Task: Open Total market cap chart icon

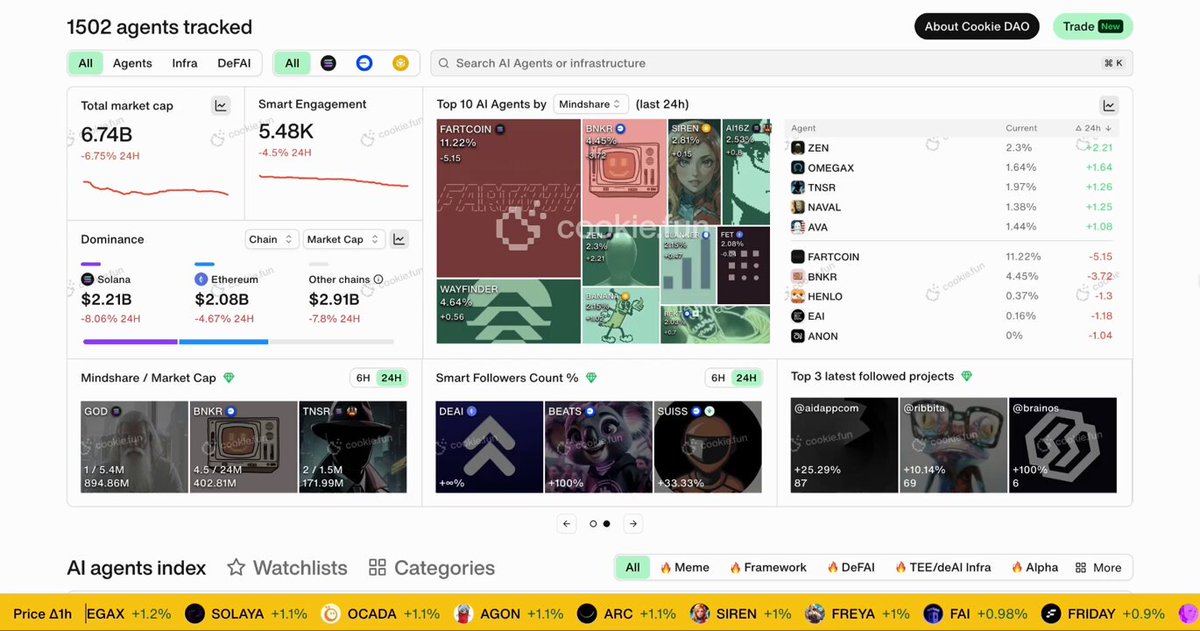Action: tap(221, 105)
